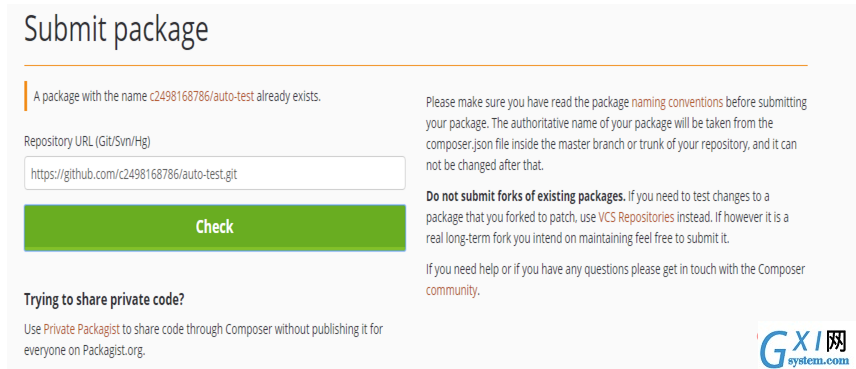
Task: Click the orange bar beside the warning
Action: point(26,96)
